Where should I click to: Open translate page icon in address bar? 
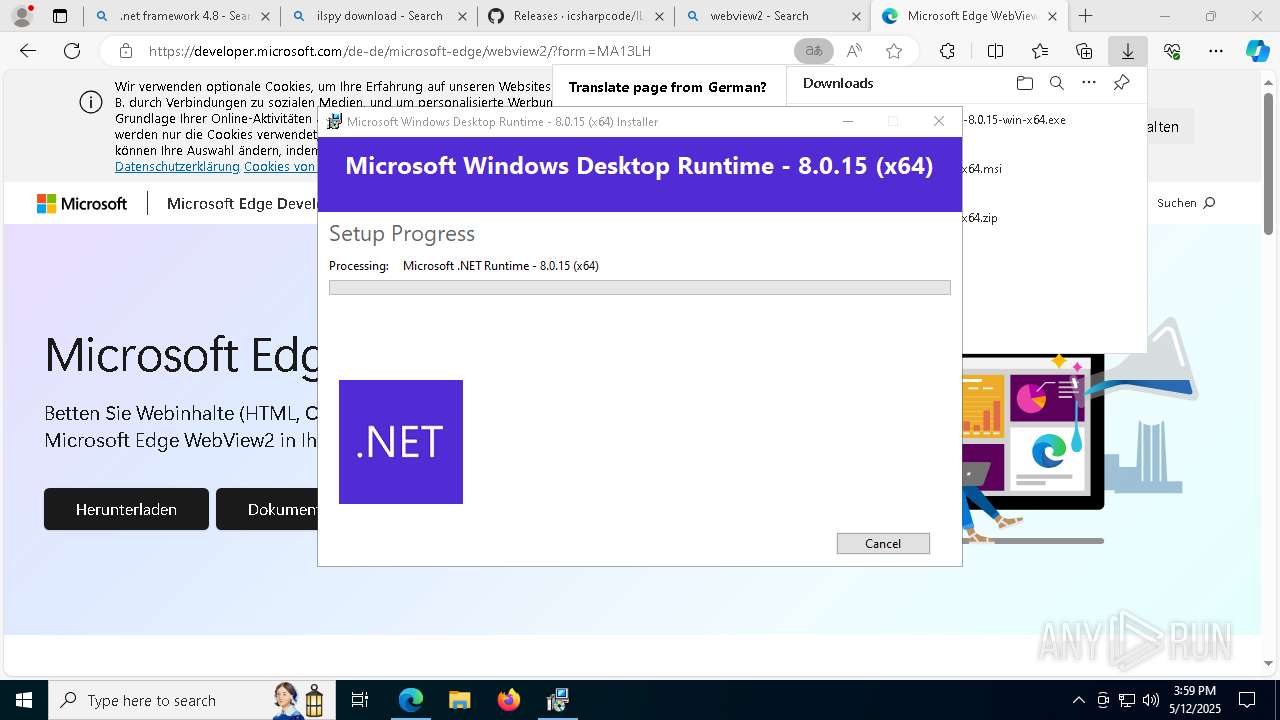814,51
